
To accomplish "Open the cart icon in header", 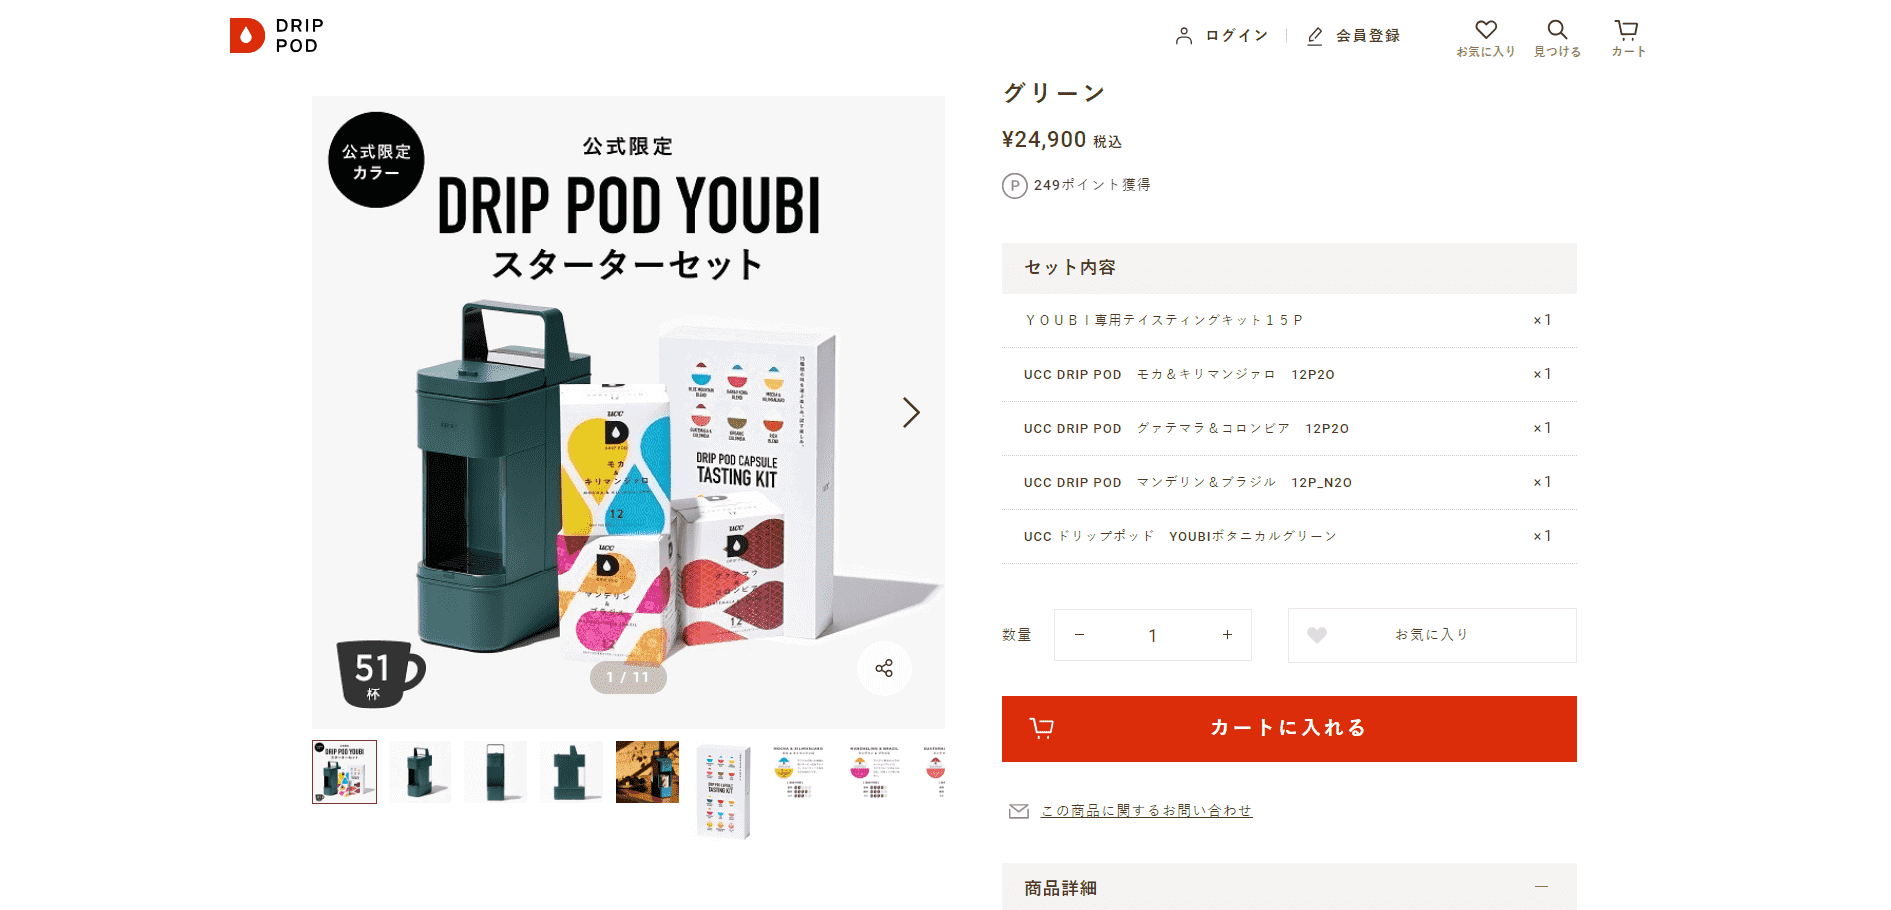I will pyautogui.click(x=1627, y=30).
